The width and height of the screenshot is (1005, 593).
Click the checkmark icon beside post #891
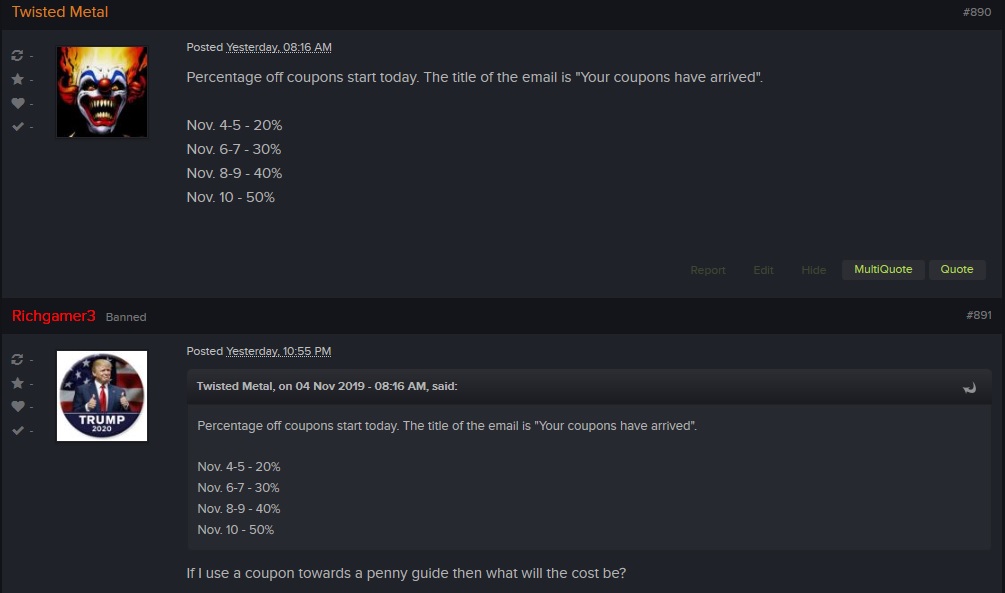click(17, 430)
